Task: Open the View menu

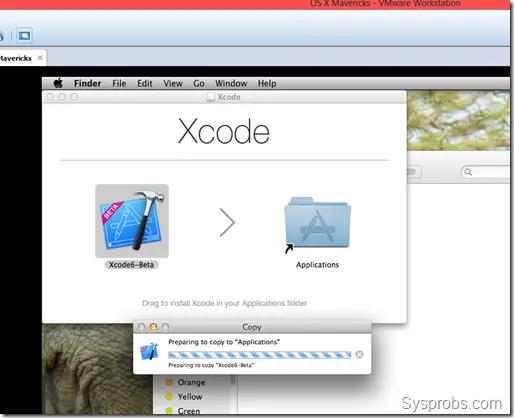Action: point(173,83)
